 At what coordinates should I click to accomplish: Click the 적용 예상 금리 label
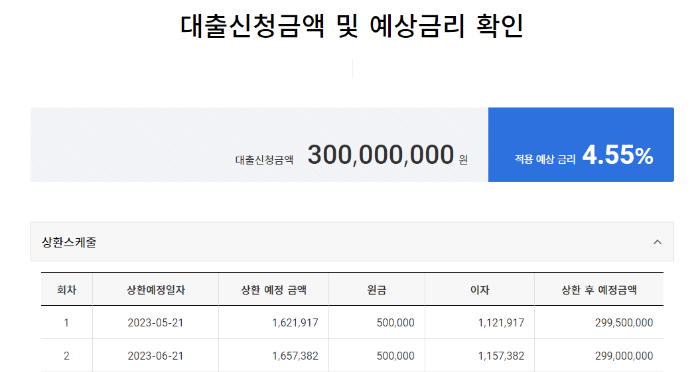click(x=545, y=159)
